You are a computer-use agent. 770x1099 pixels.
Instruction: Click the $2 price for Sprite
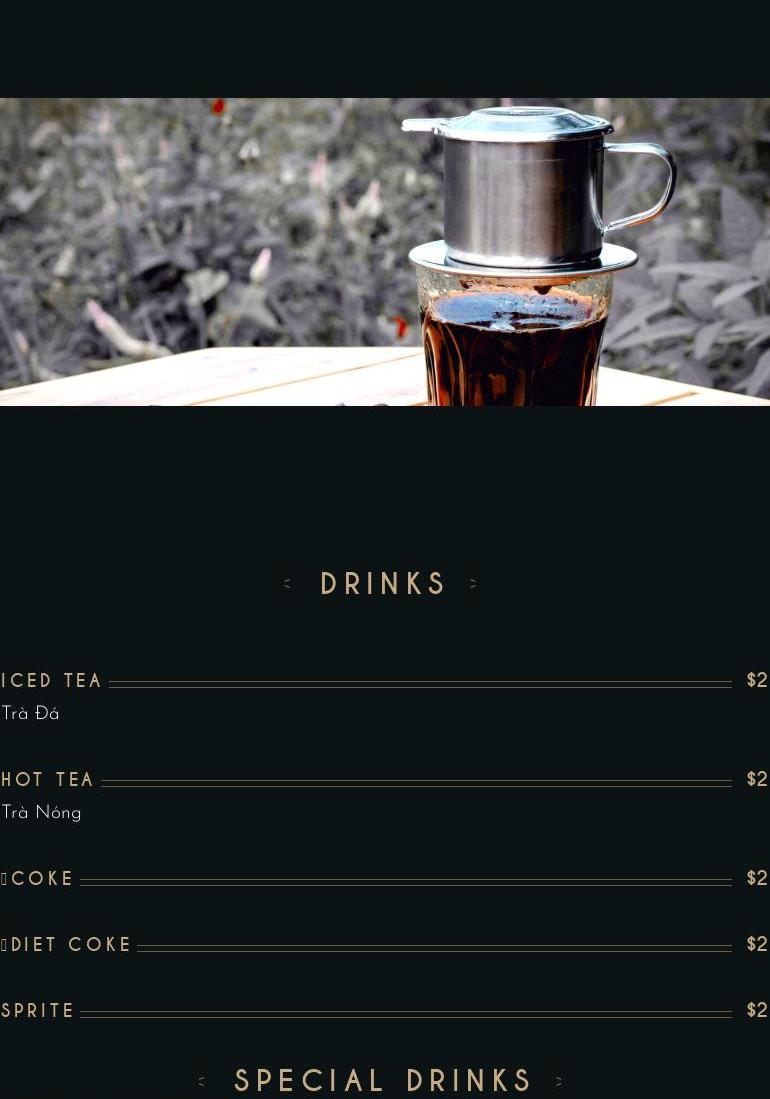pos(757,1009)
